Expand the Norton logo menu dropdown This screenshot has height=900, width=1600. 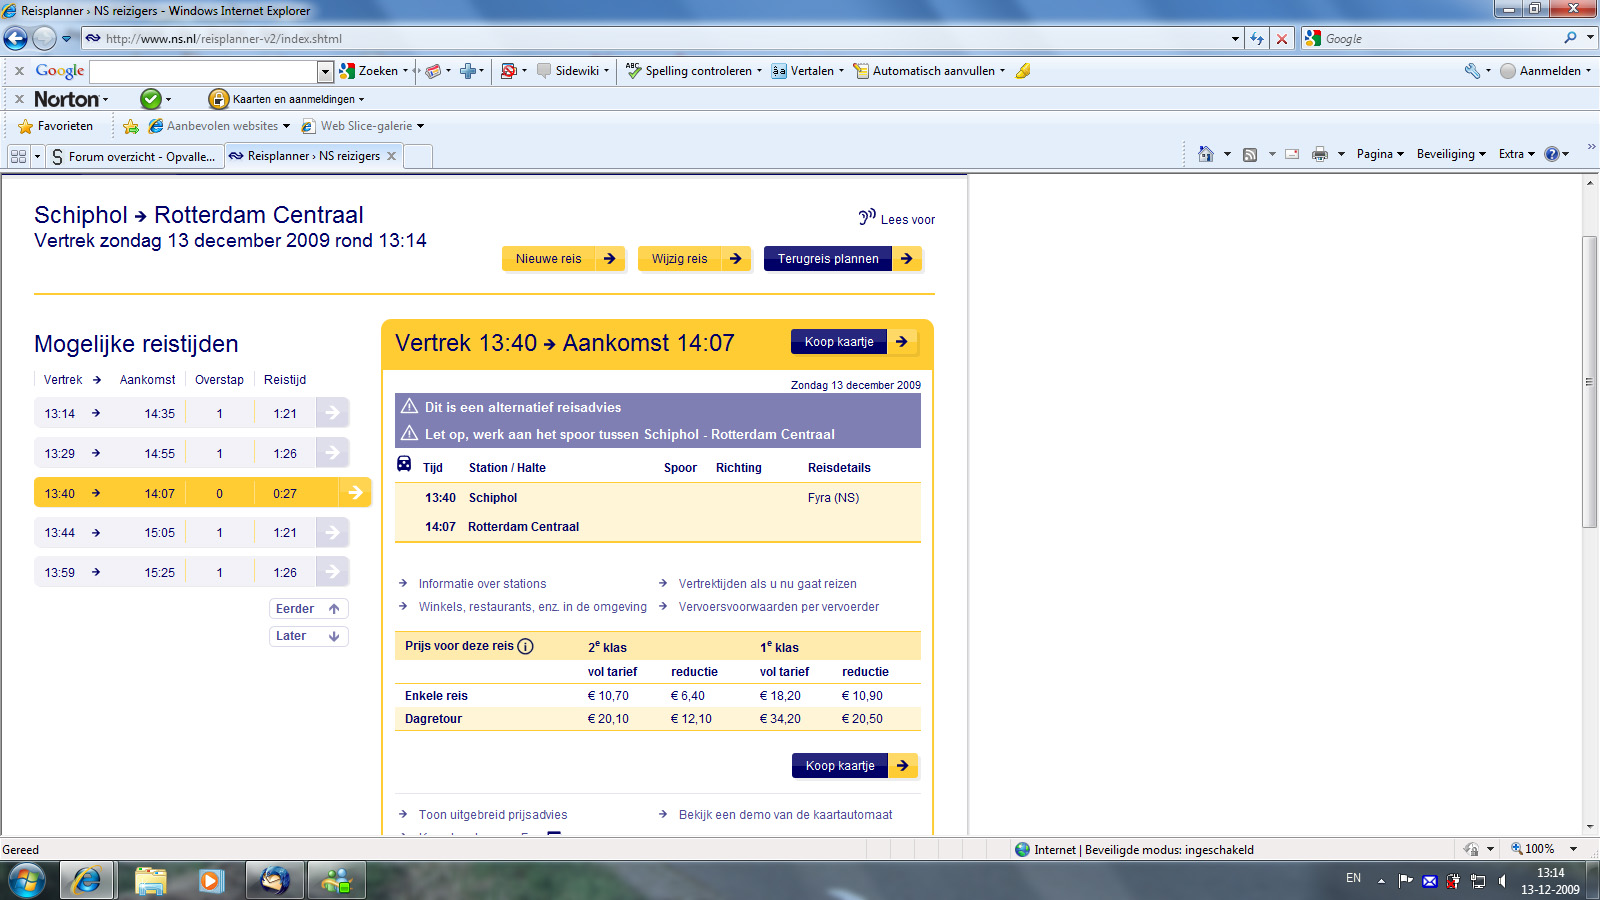click(x=105, y=100)
